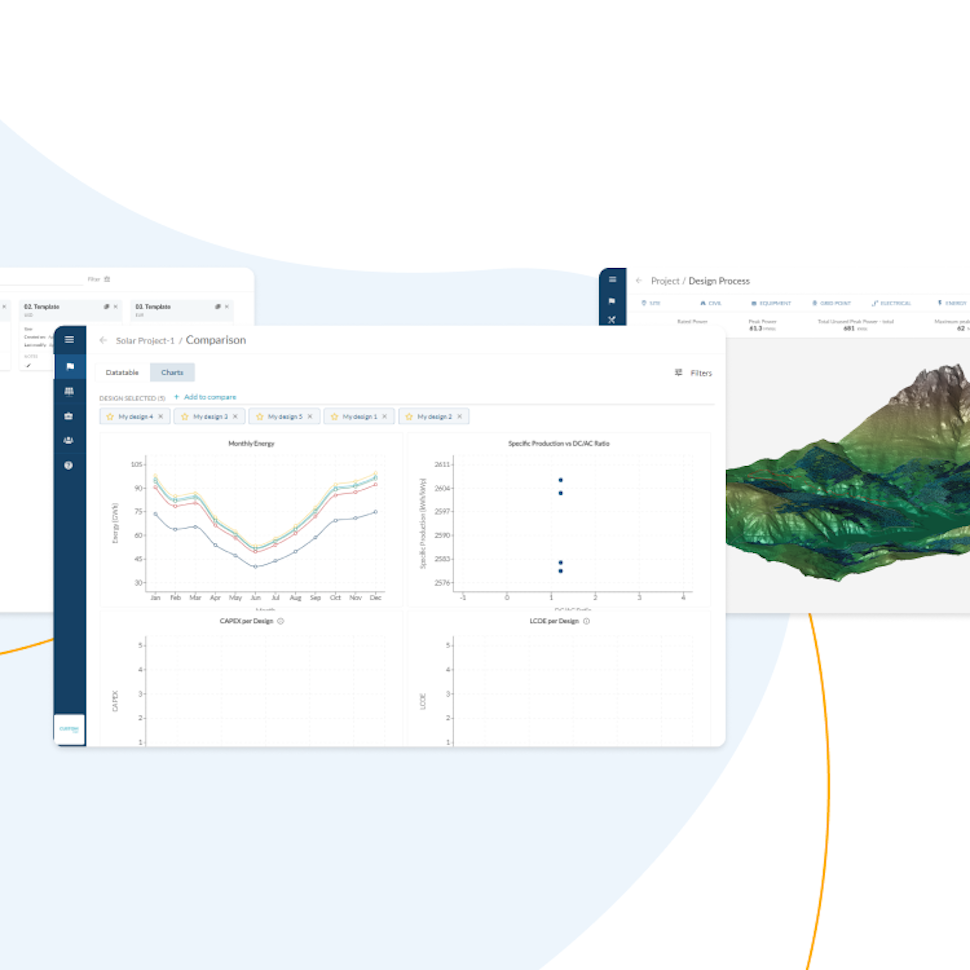Remove My design 3 from comparison
The width and height of the screenshot is (970, 970).
[x=235, y=416]
